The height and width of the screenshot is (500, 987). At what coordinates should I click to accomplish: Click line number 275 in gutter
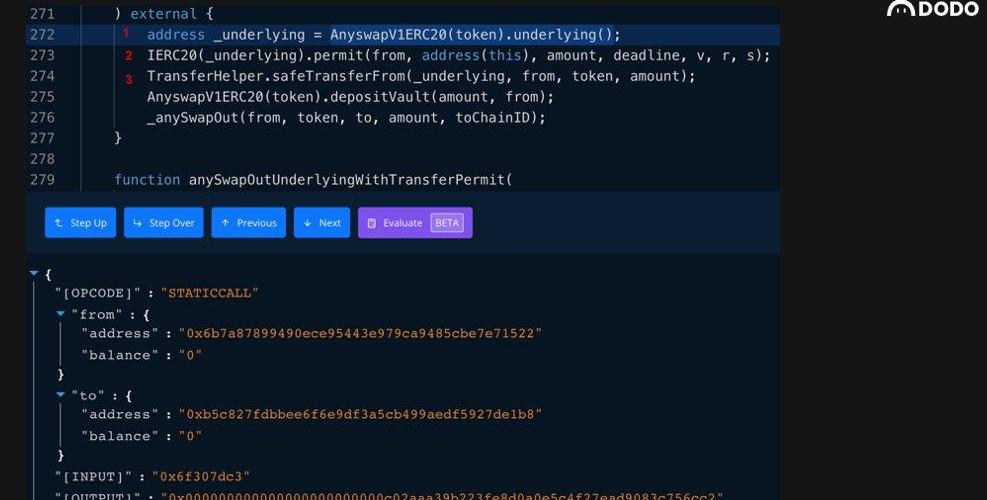[43, 97]
